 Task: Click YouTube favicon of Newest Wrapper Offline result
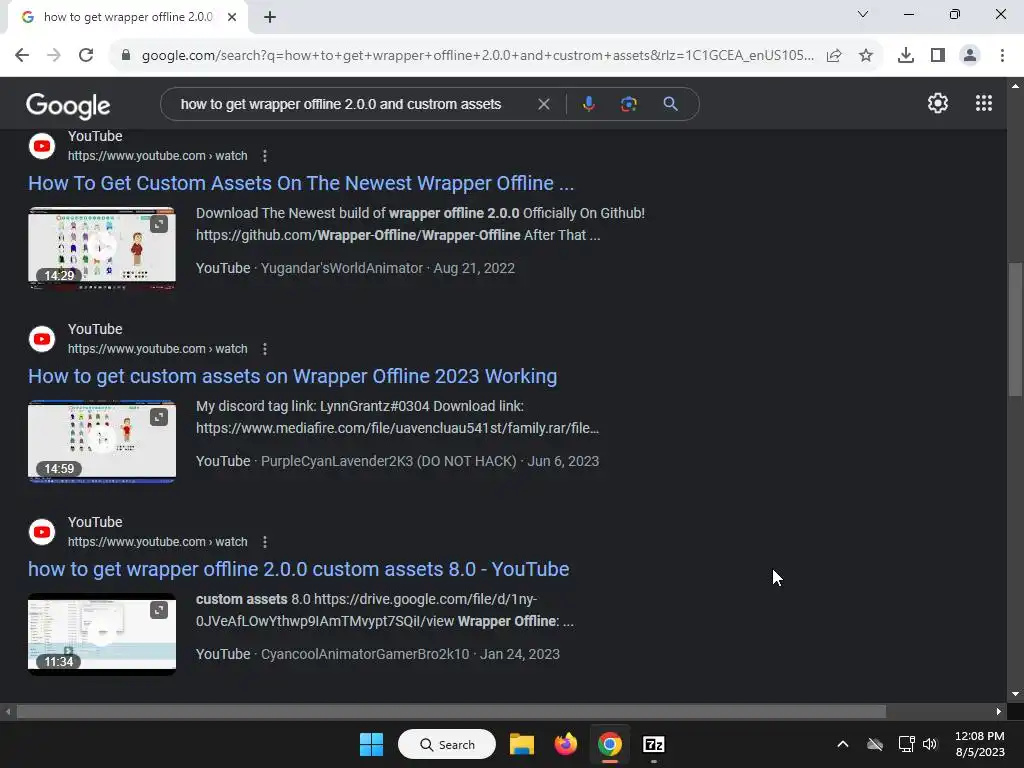[x=42, y=146]
